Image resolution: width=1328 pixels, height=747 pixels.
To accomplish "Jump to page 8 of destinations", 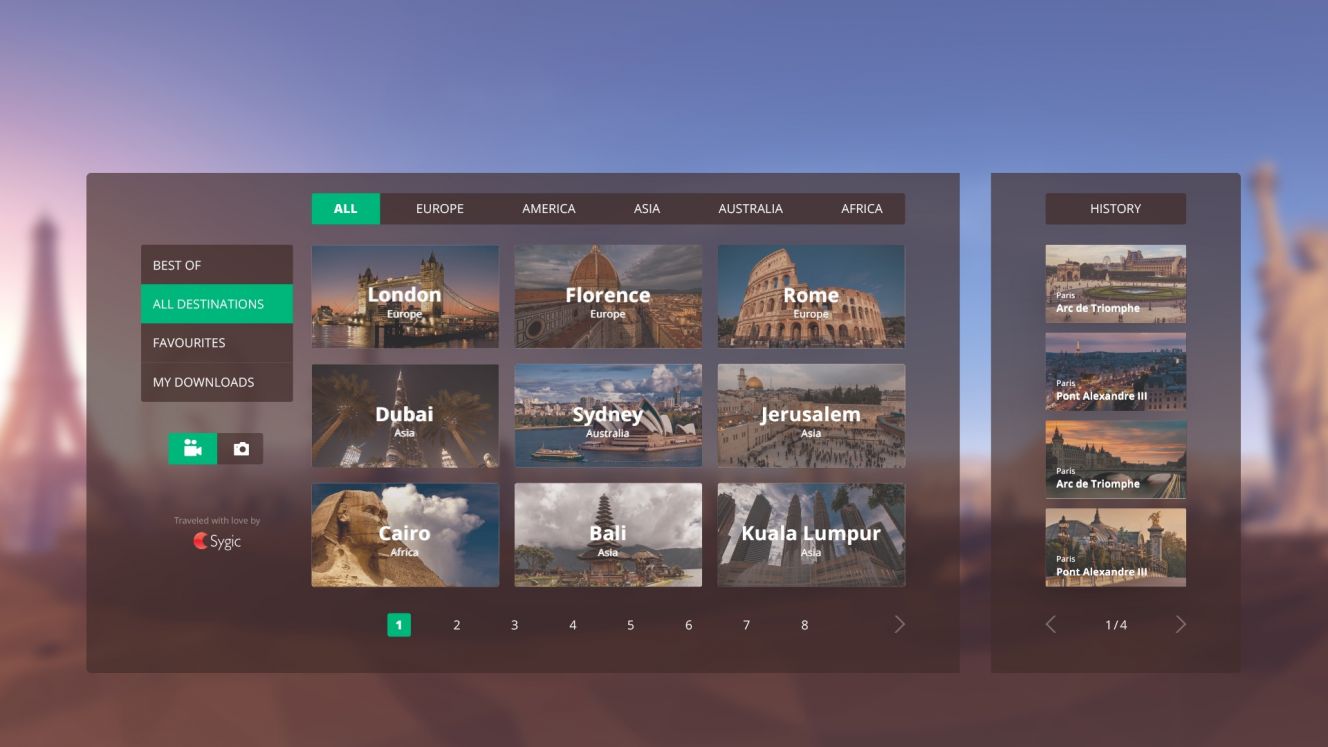I will (804, 625).
